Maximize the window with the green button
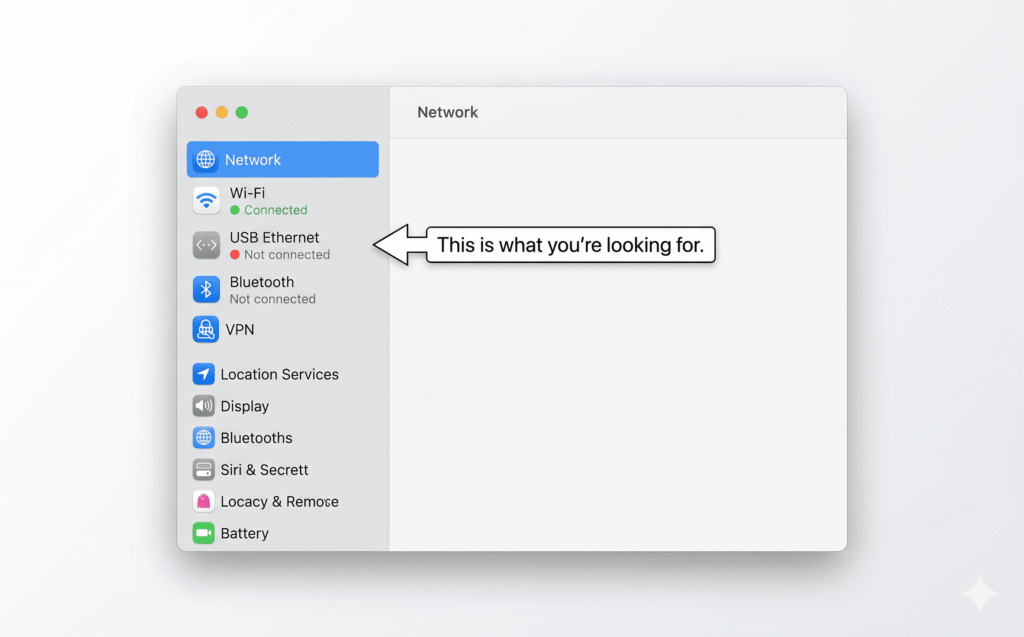The width and height of the screenshot is (1024, 637). (x=242, y=112)
